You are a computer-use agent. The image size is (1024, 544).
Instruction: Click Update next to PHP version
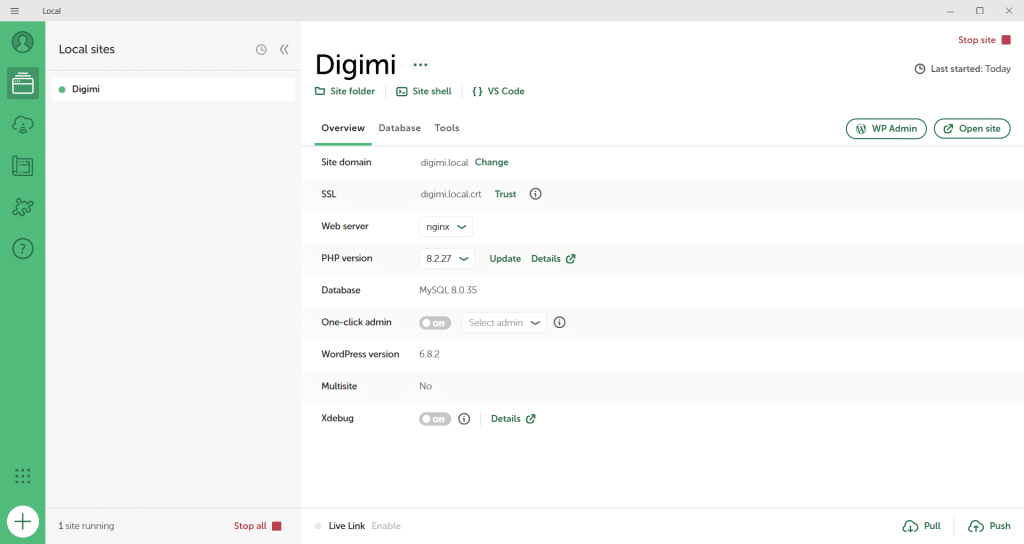click(505, 259)
